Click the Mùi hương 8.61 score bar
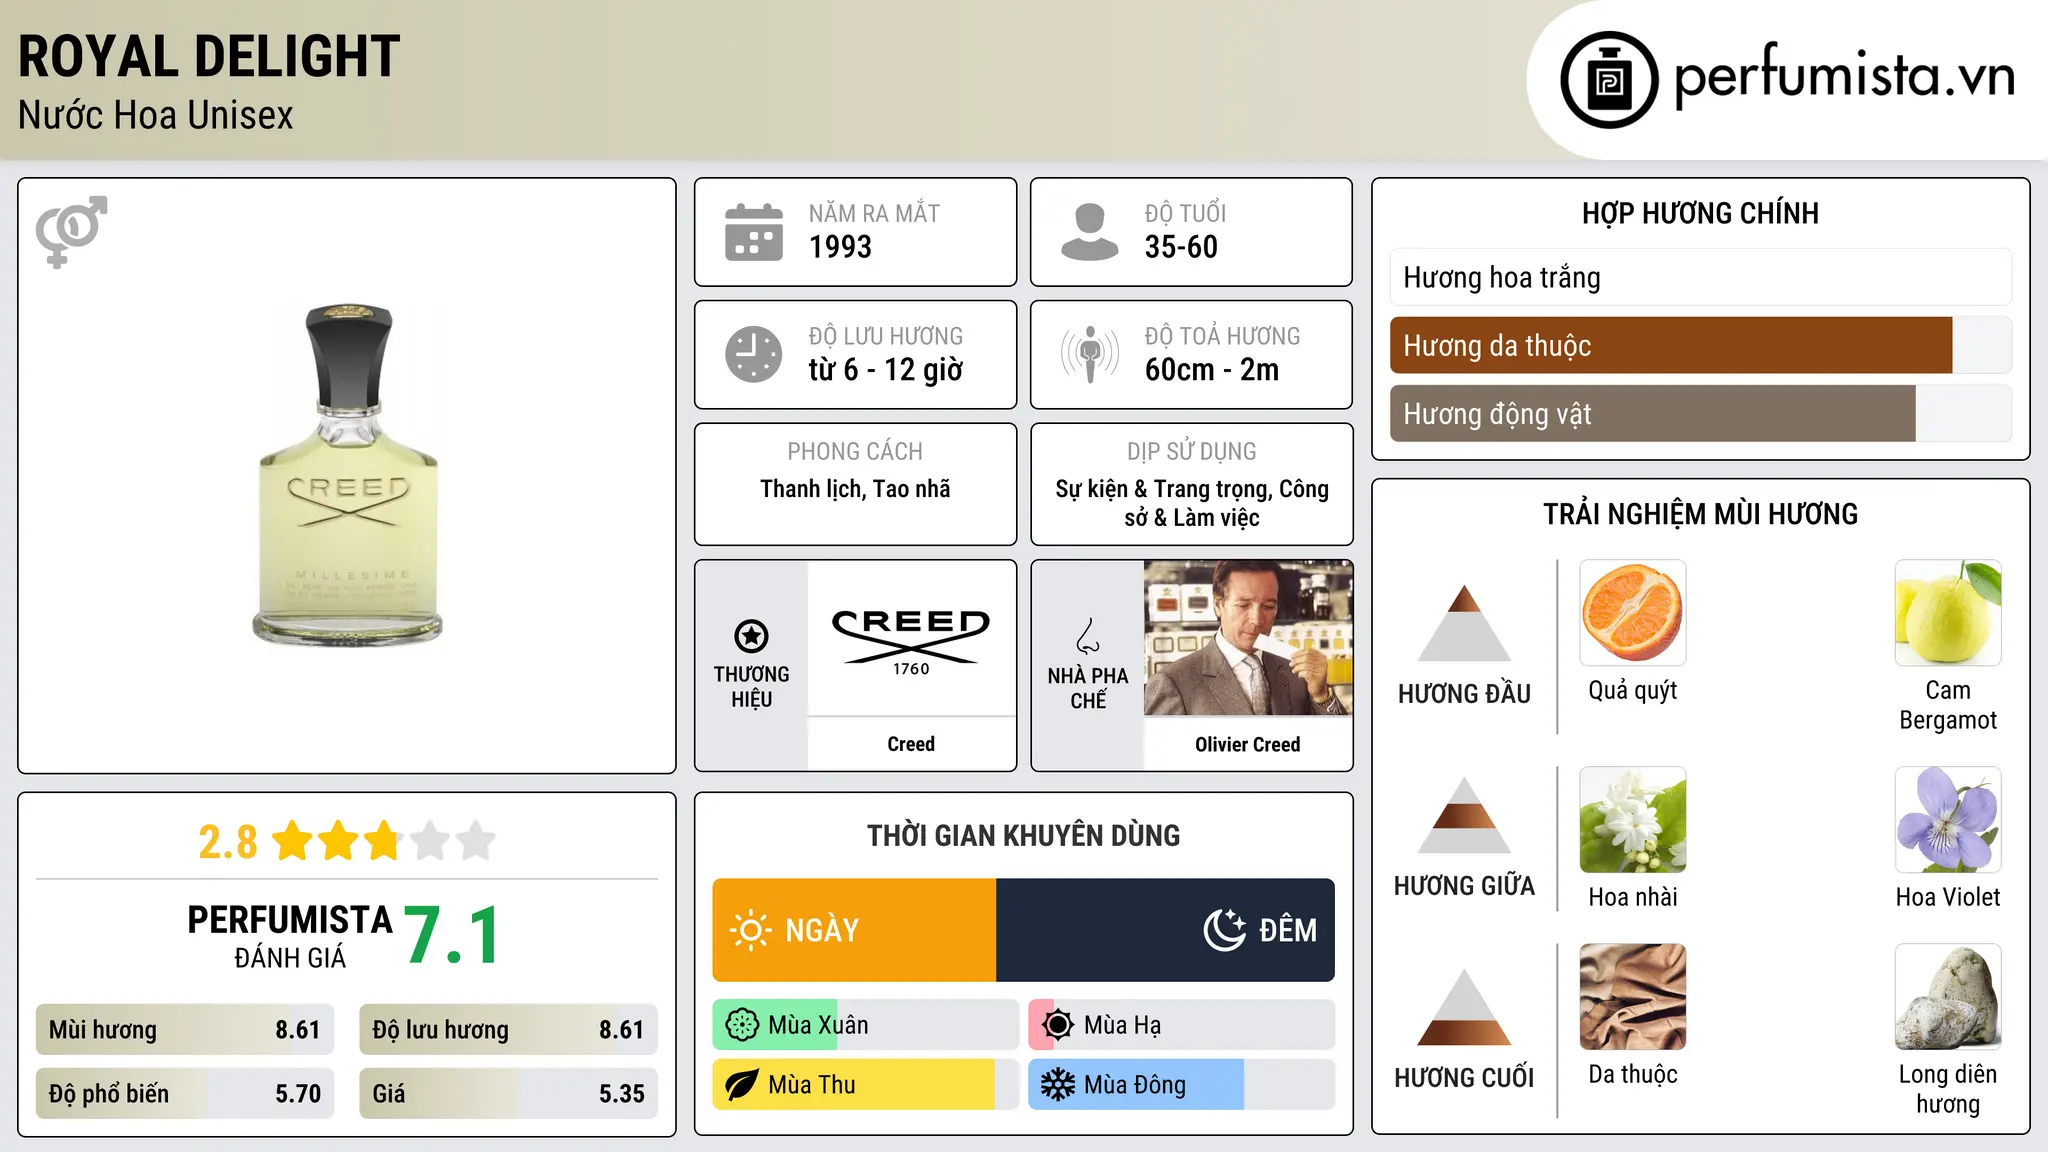The height and width of the screenshot is (1152, 2048). click(x=185, y=1030)
